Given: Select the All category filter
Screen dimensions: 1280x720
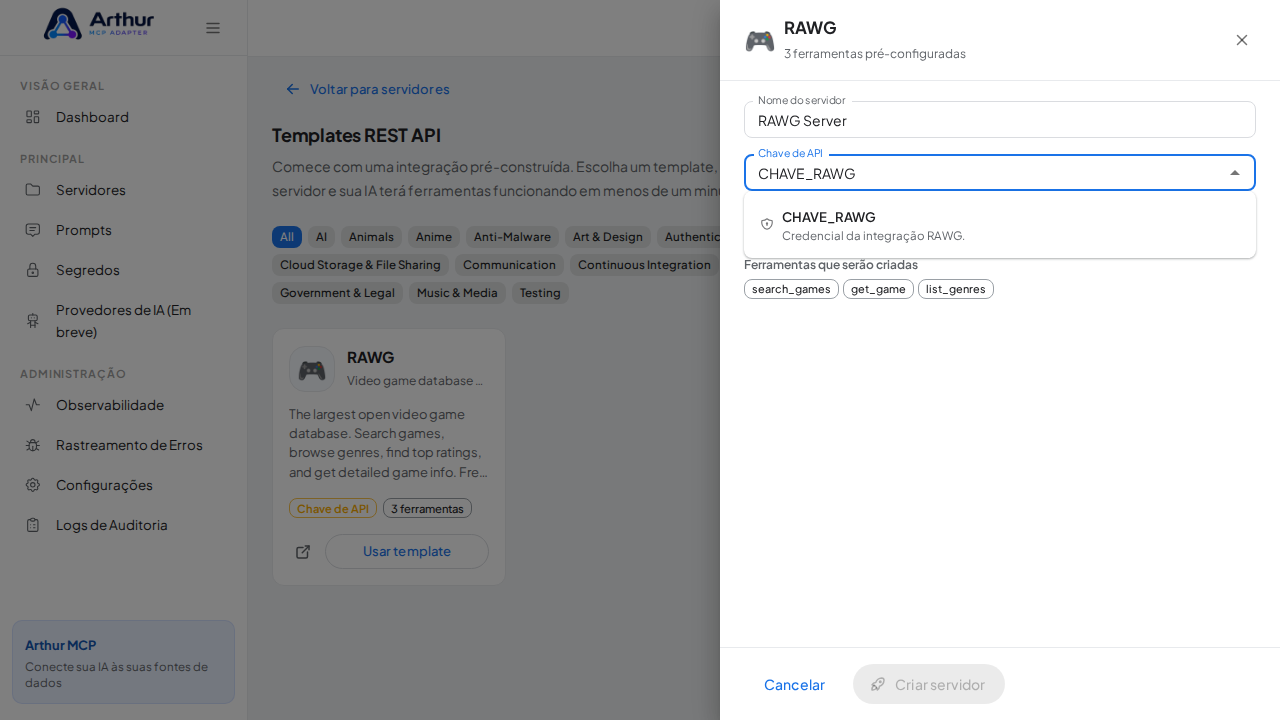Looking at the screenshot, I should pos(287,237).
